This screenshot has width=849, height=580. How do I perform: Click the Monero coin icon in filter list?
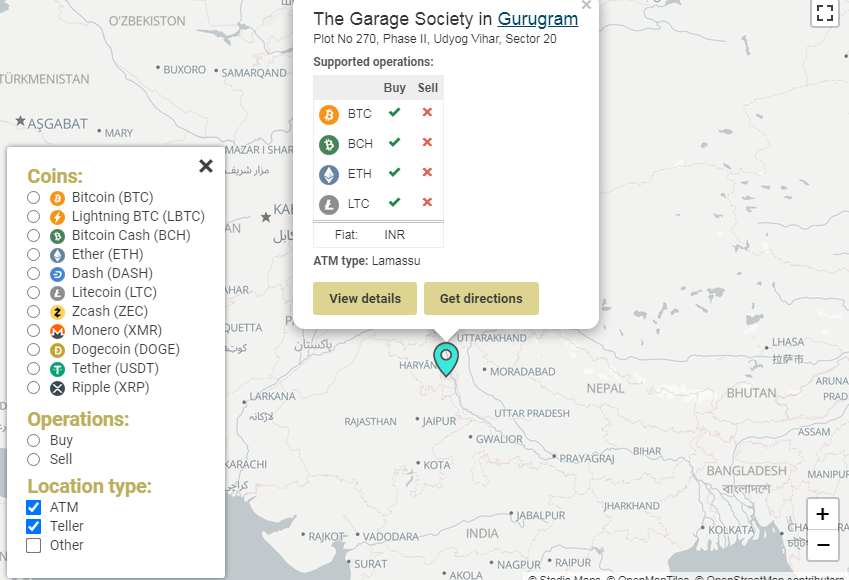click(57, 331)
